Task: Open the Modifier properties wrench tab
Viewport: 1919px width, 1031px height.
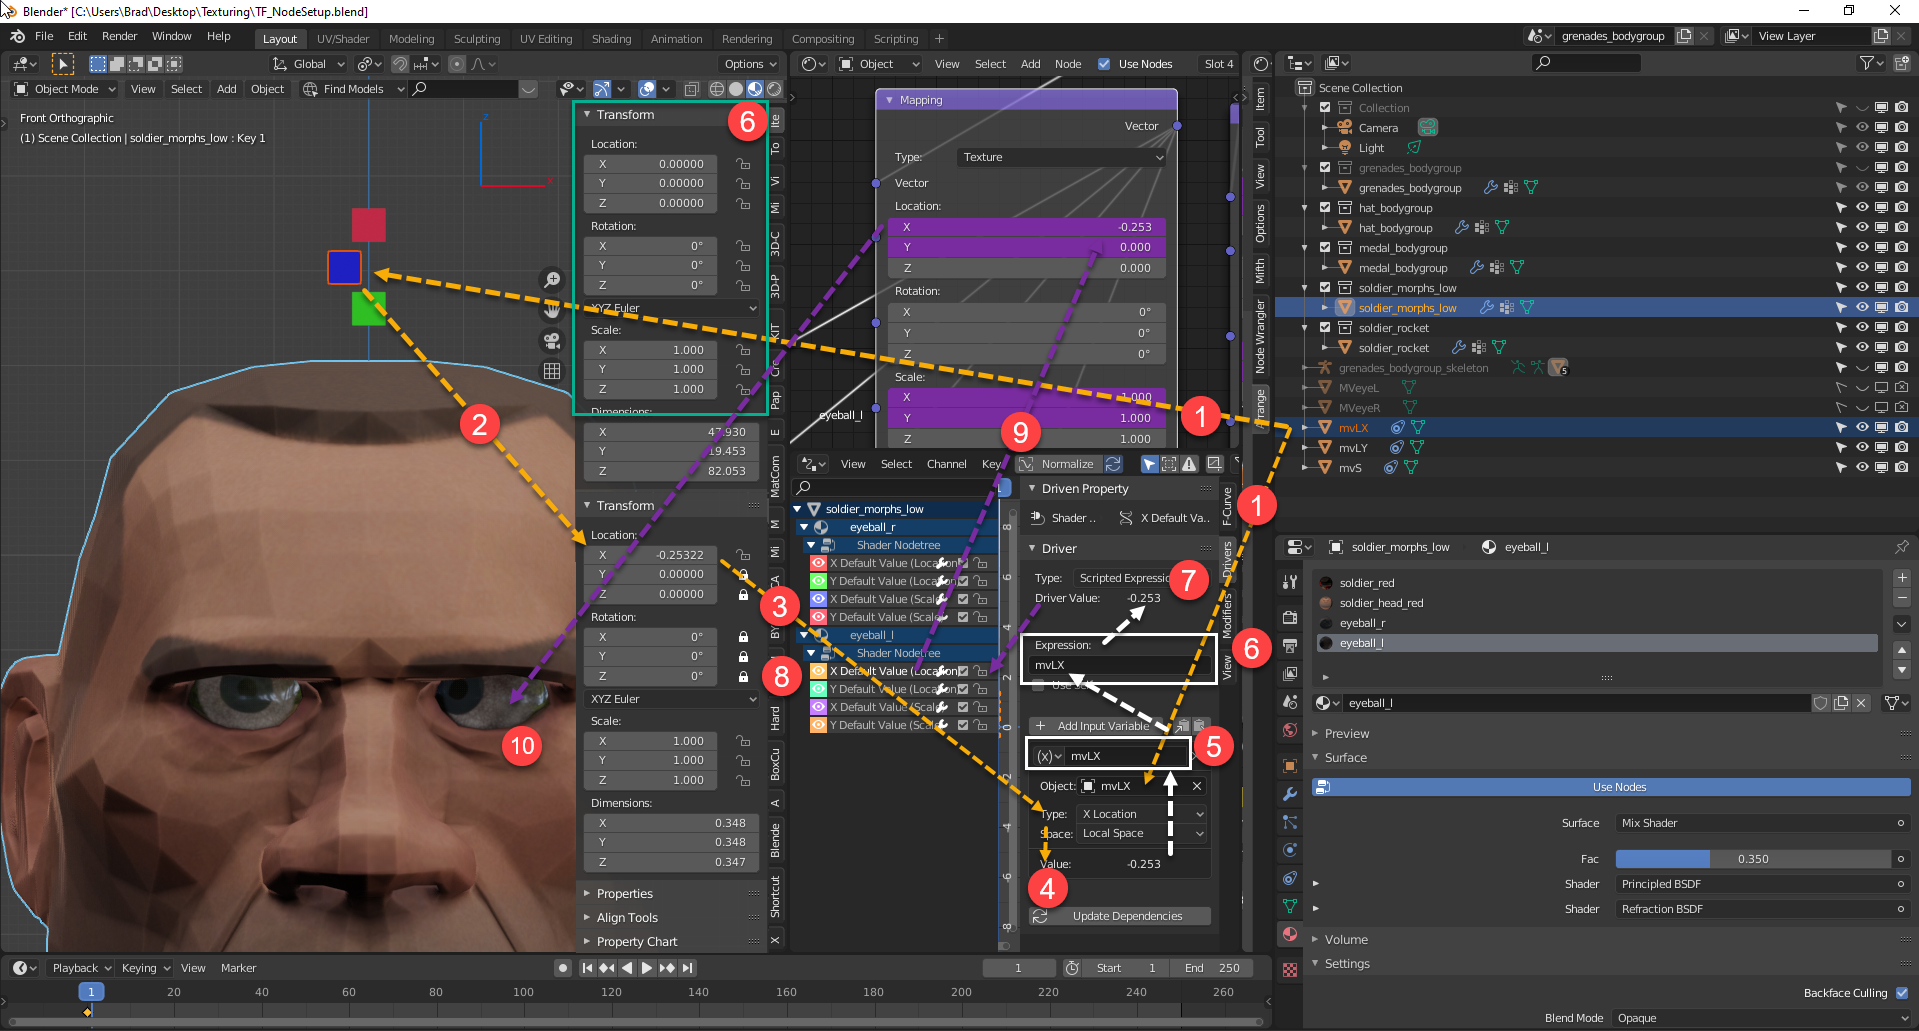Action: coord(1290,794)
